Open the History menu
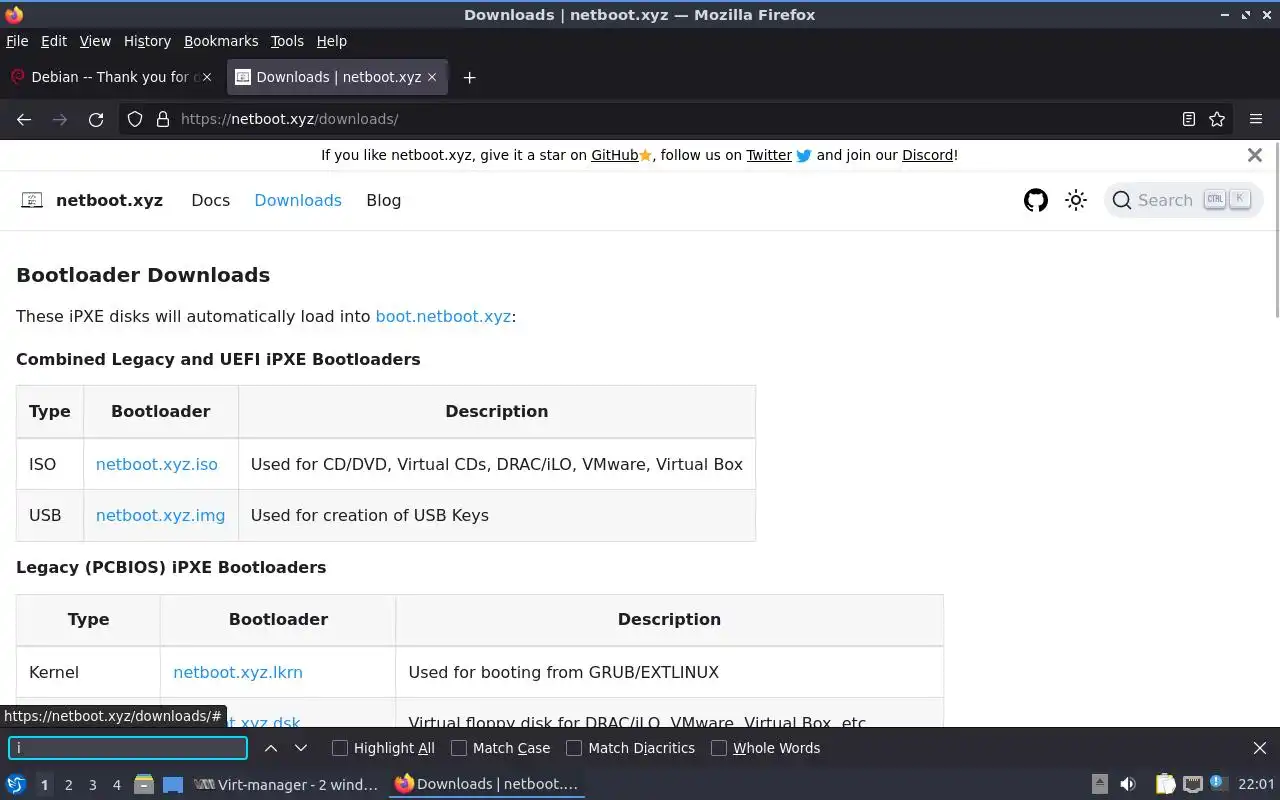The width and height of the screenshot is (1280, 800). pos(147,41)
